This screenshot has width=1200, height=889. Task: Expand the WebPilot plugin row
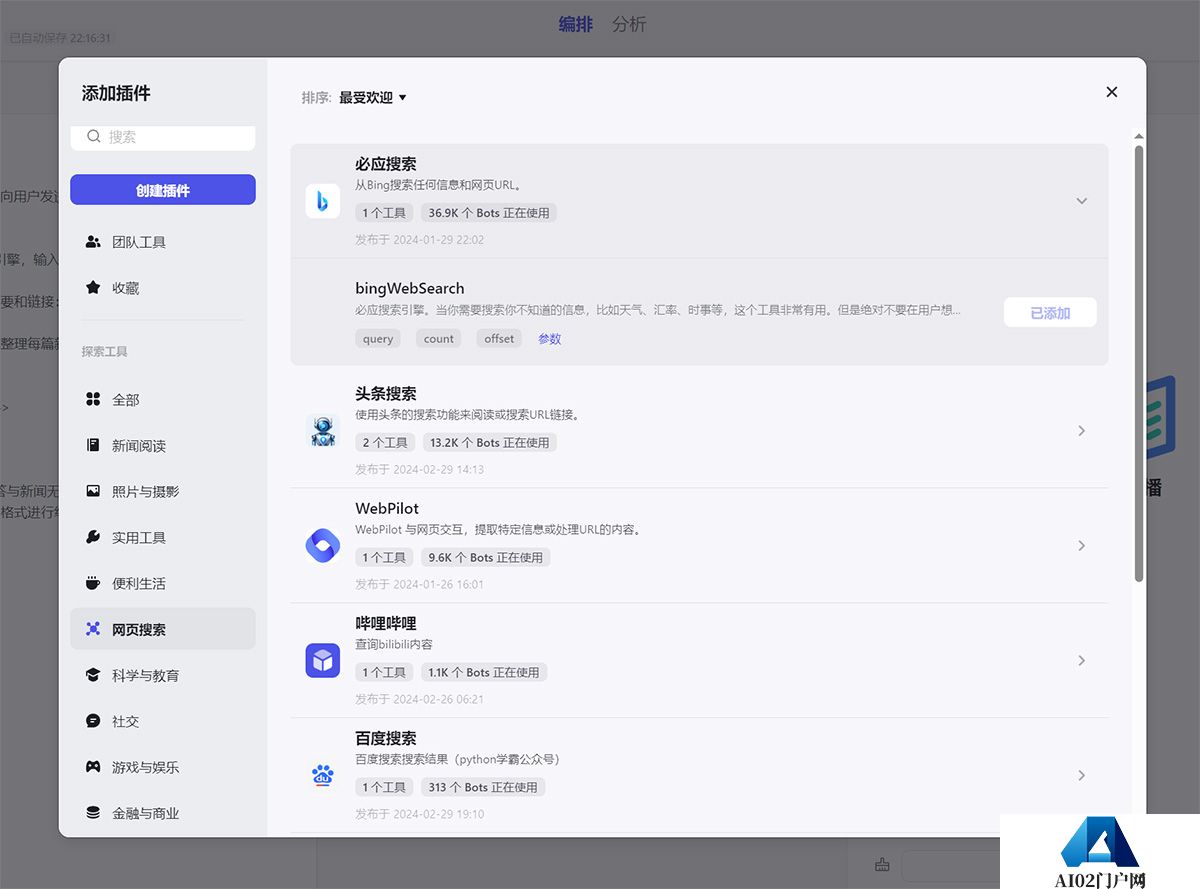(x=1081, y=546)
